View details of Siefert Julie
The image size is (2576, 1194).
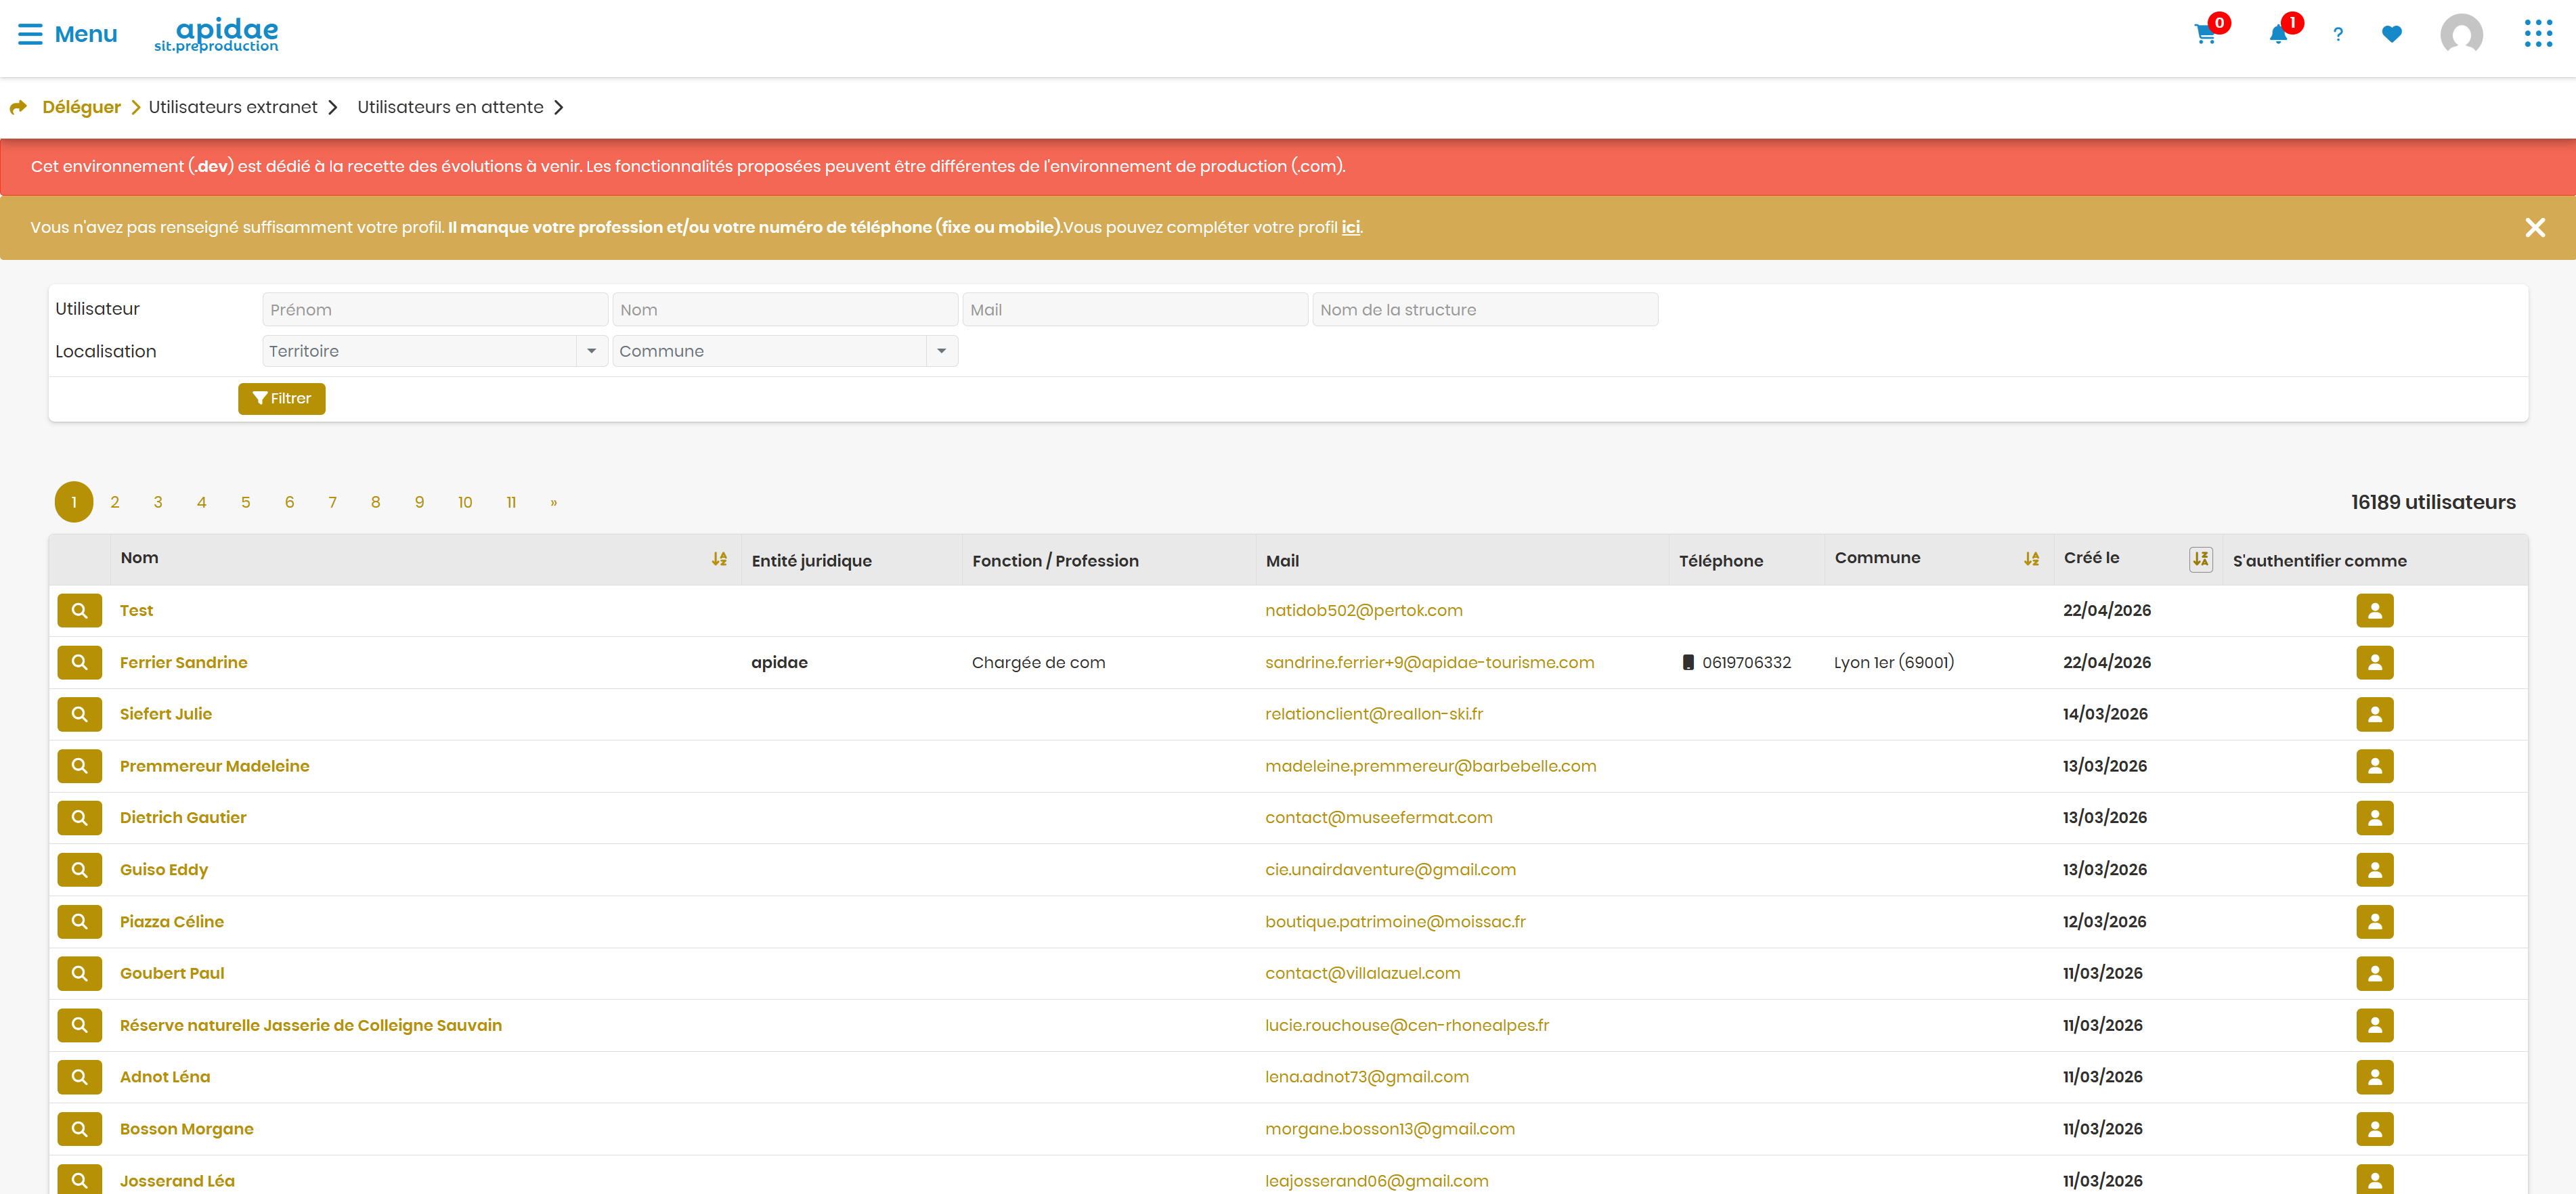click(80, 715)
